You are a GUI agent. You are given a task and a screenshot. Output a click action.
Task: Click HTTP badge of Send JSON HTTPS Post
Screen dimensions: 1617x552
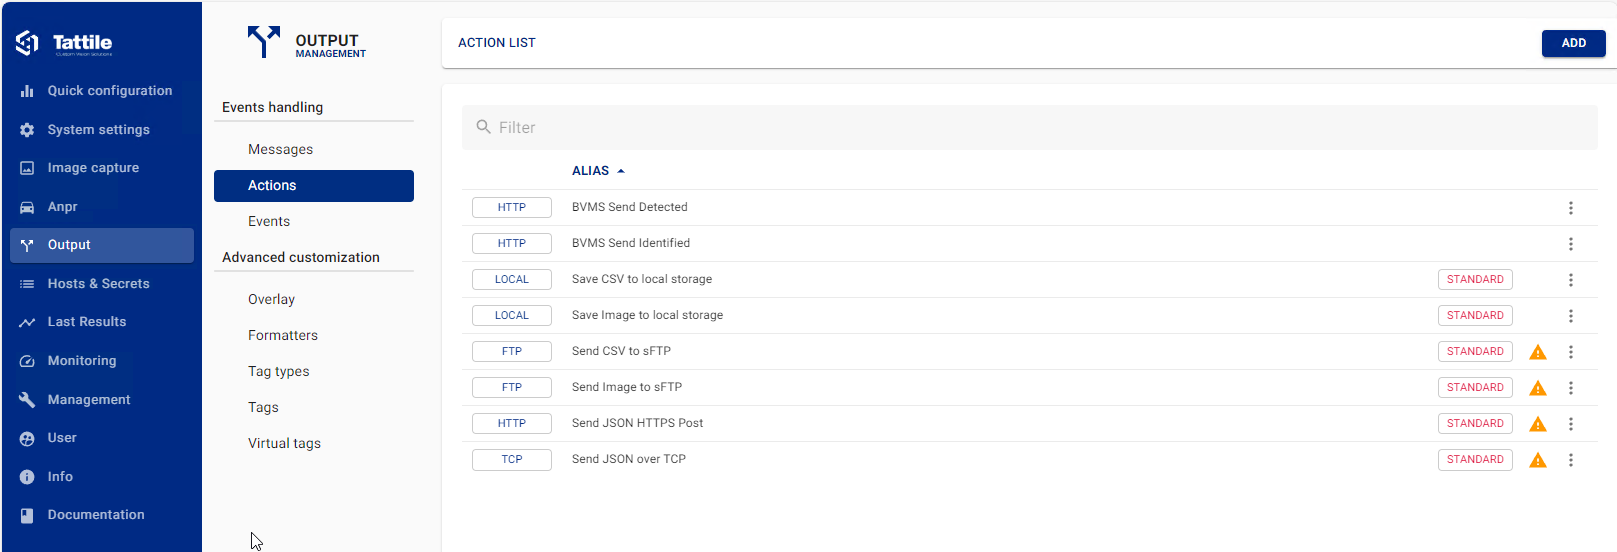(512, 424)
